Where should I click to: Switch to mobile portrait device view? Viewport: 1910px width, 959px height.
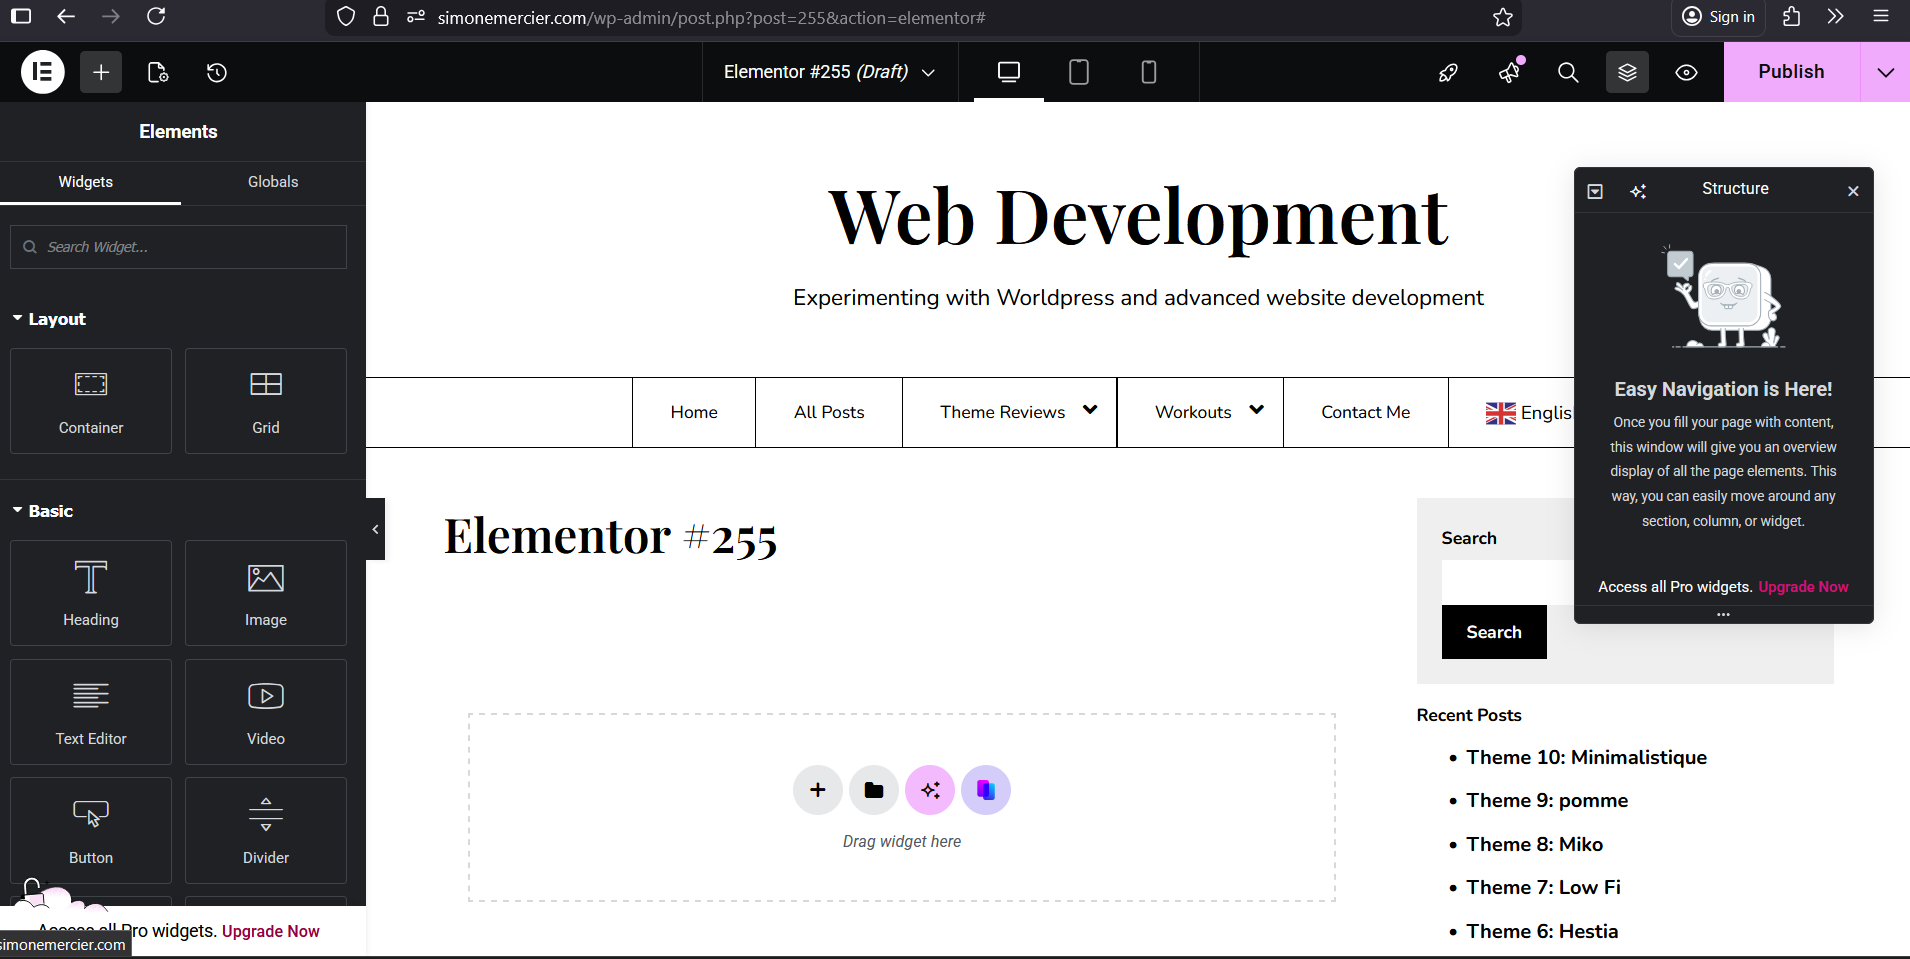[x=1149, y=72]
